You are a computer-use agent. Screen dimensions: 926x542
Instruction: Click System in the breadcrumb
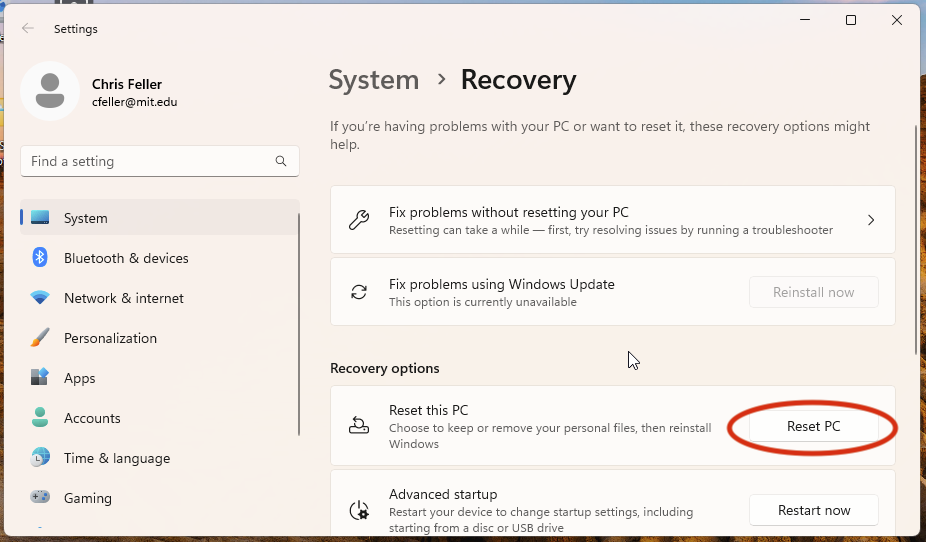pos(374,80)
